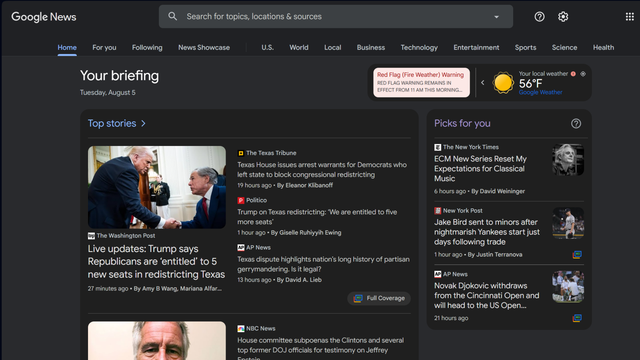
Task: Click the By David Weininger byline
Action: coord(498,191)
